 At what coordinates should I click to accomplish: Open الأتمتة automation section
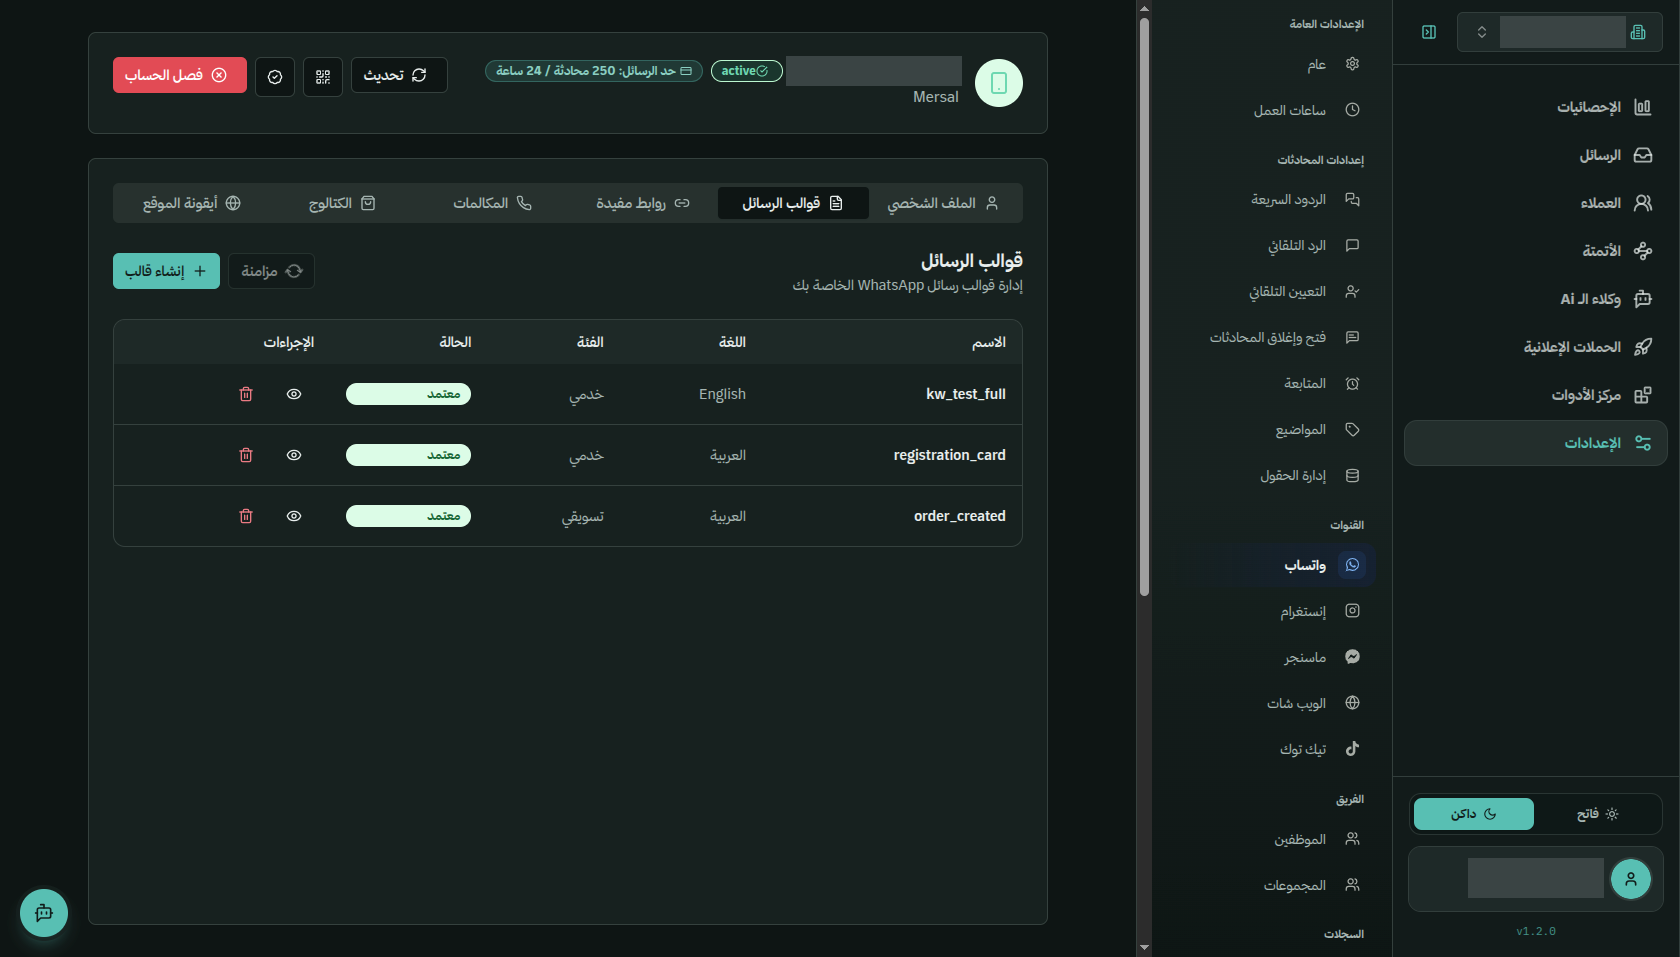click(x=1536, y=251)
